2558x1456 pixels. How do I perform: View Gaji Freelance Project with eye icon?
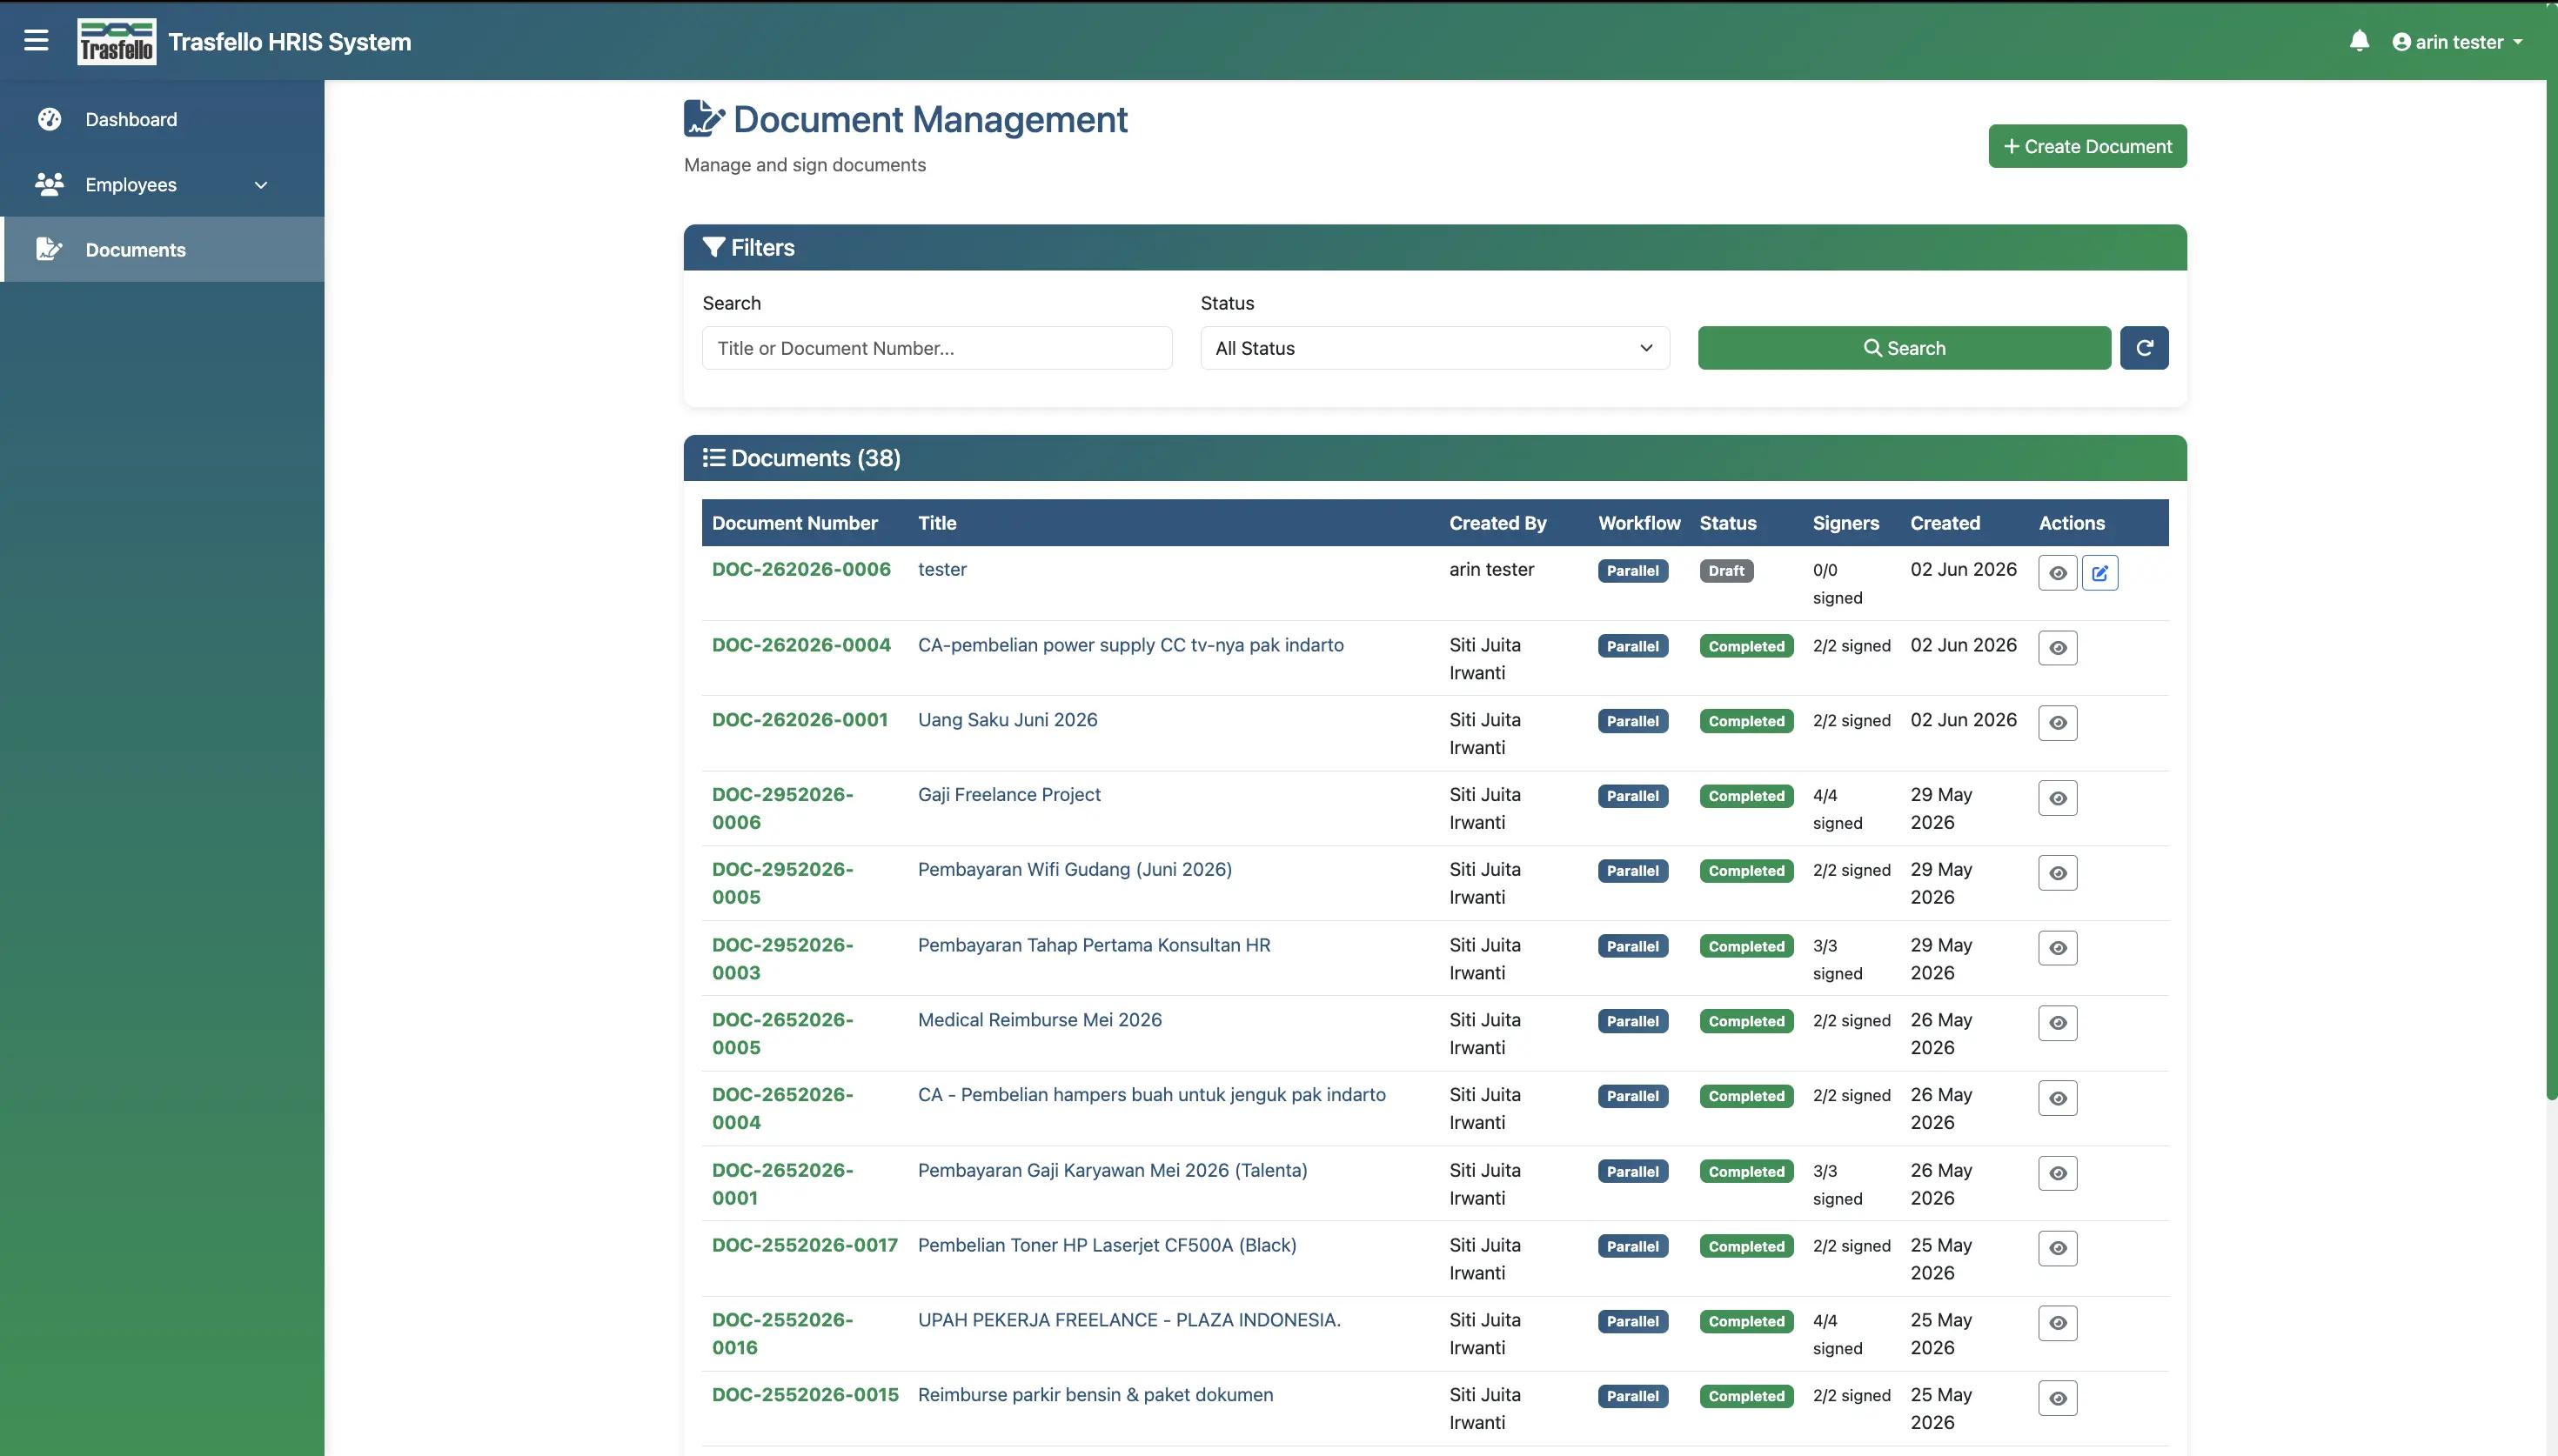[x=2057, y=798]
